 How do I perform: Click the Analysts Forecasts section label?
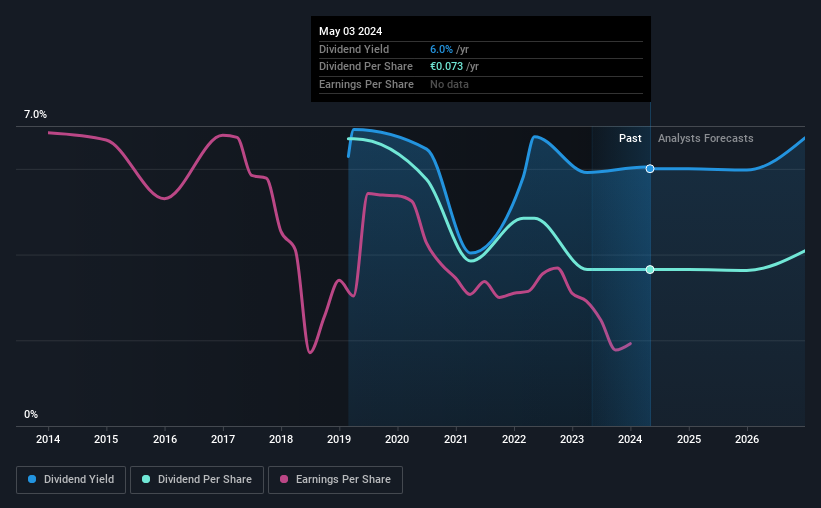click(x=705, y=138)
